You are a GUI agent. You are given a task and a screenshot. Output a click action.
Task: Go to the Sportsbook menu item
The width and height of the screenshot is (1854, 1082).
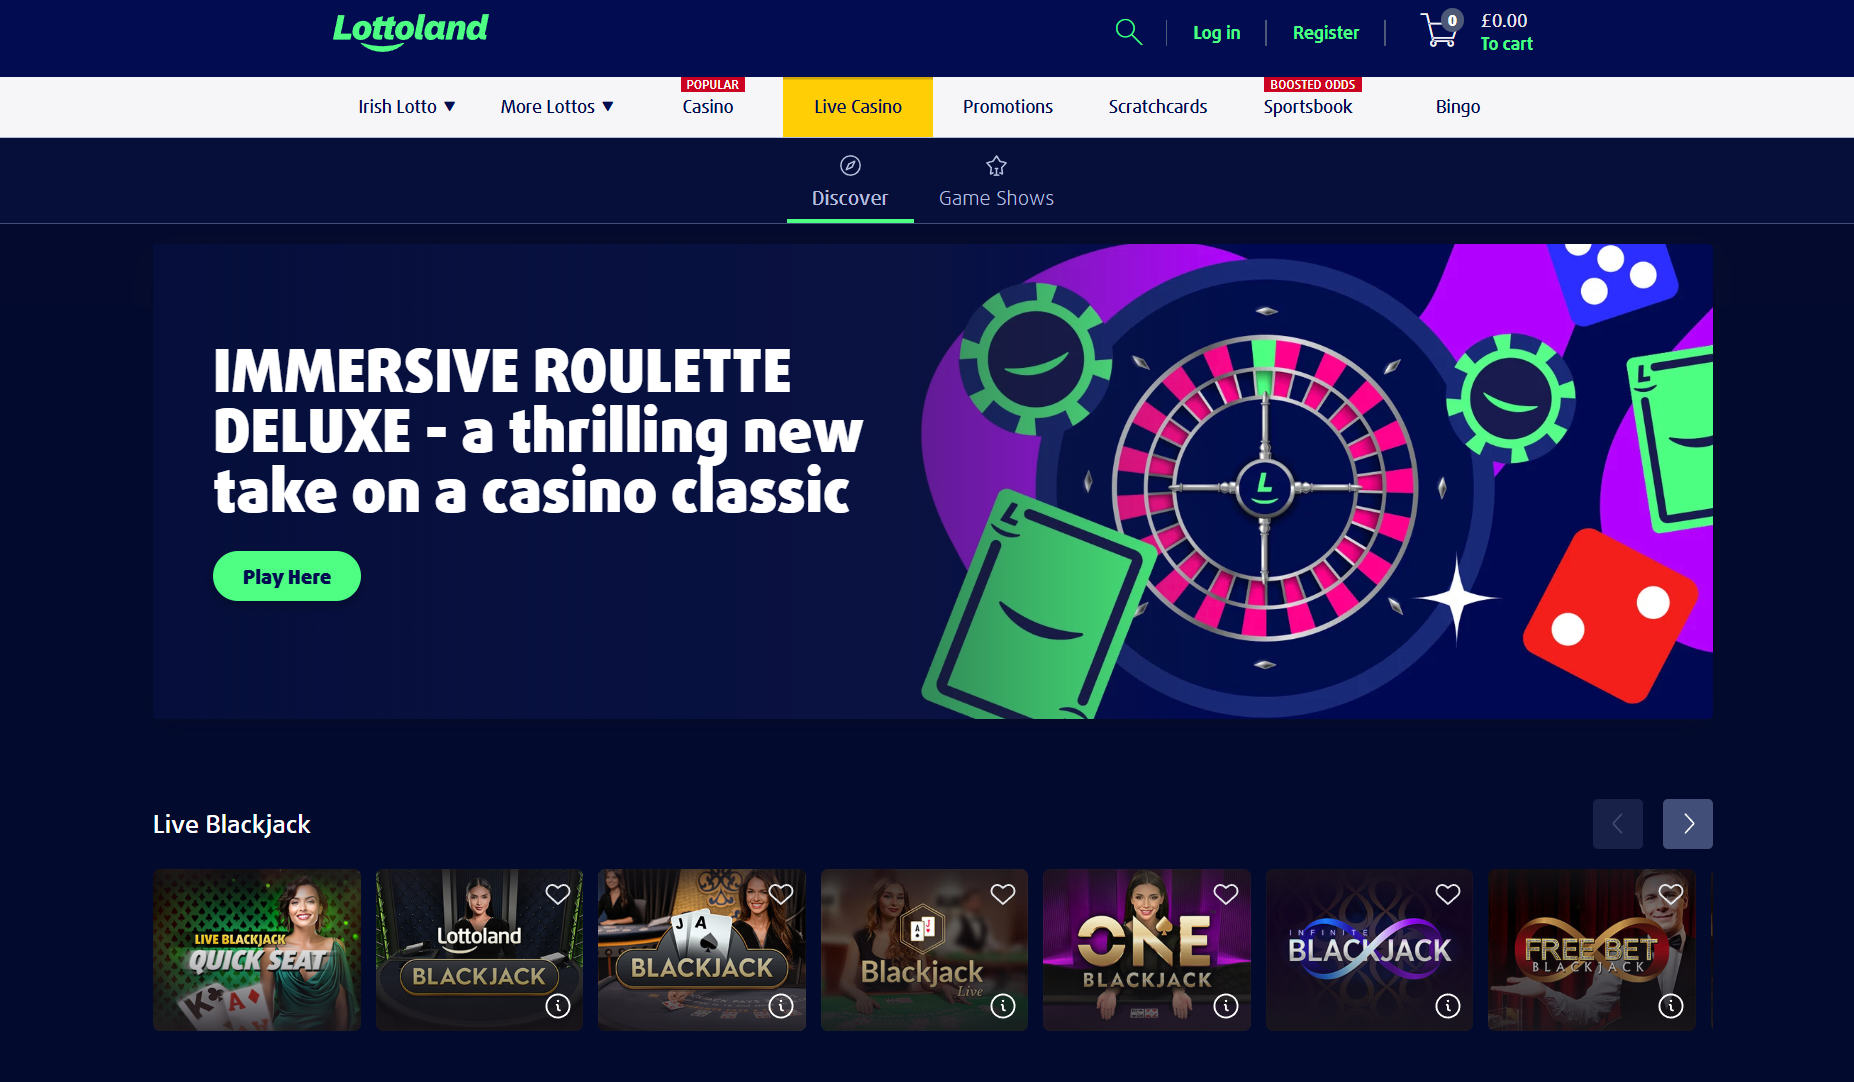[x=1308, y=107]
